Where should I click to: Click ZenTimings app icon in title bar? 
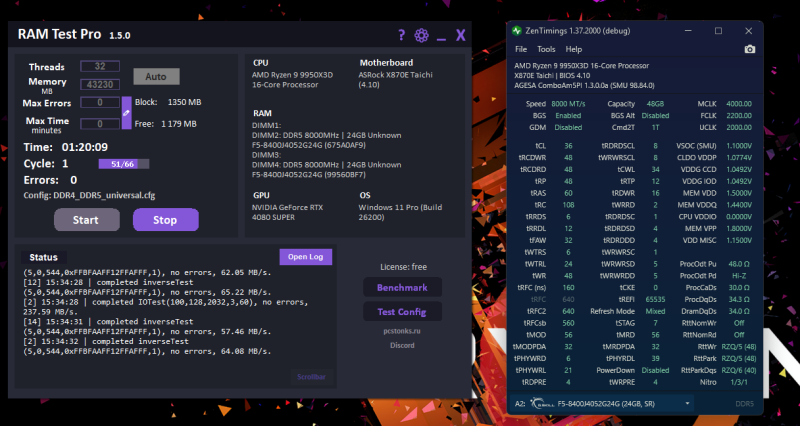click(x=517, y=31)
